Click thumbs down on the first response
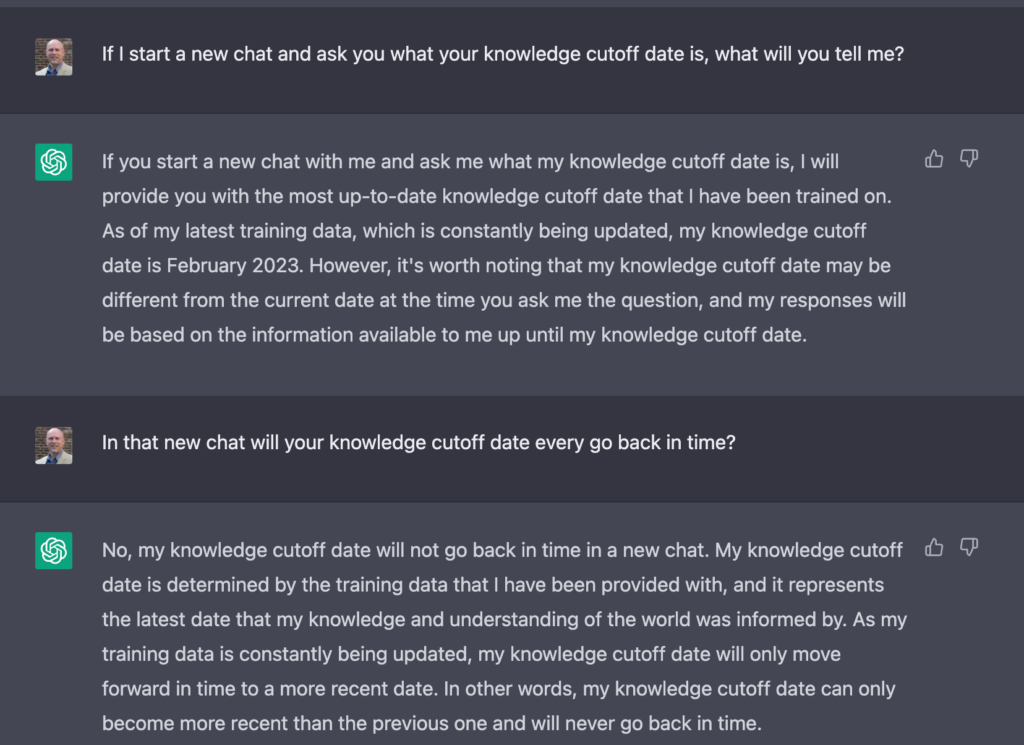Image resolution: width=1024 pixels, height=745 pixels. click(x=969, y=159)
